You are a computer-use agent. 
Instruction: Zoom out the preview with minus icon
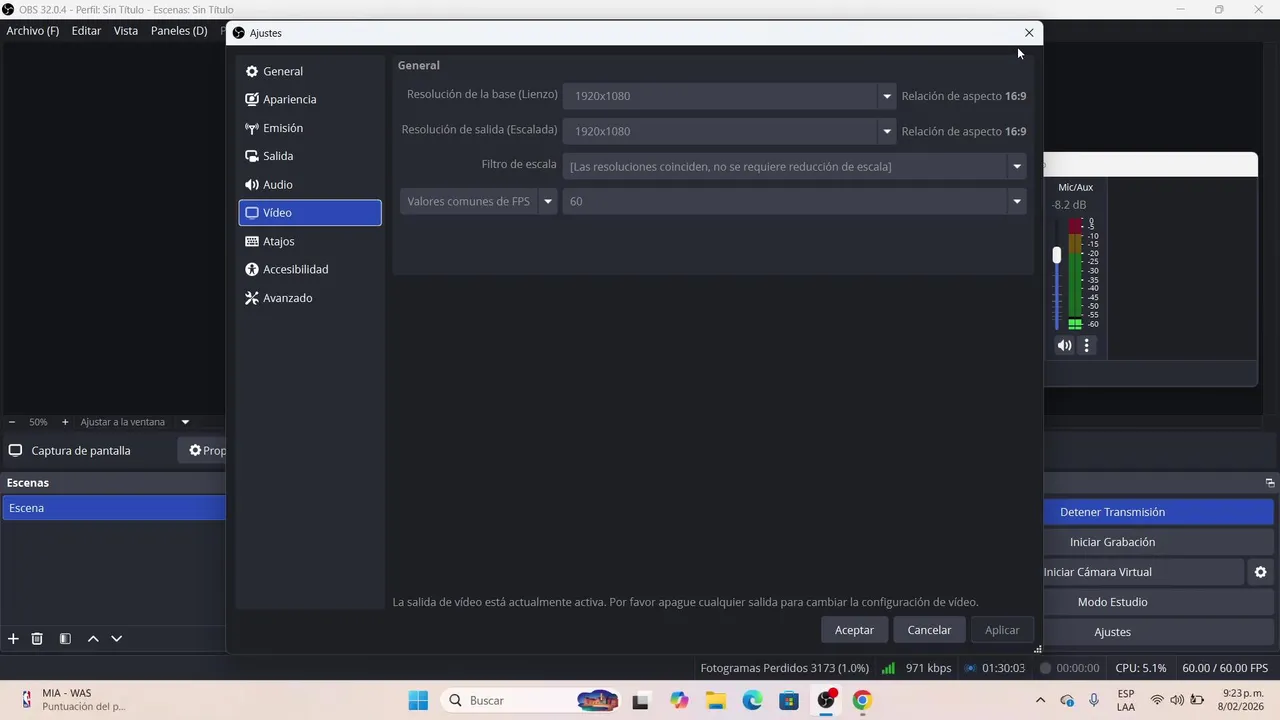pos(12,422)
